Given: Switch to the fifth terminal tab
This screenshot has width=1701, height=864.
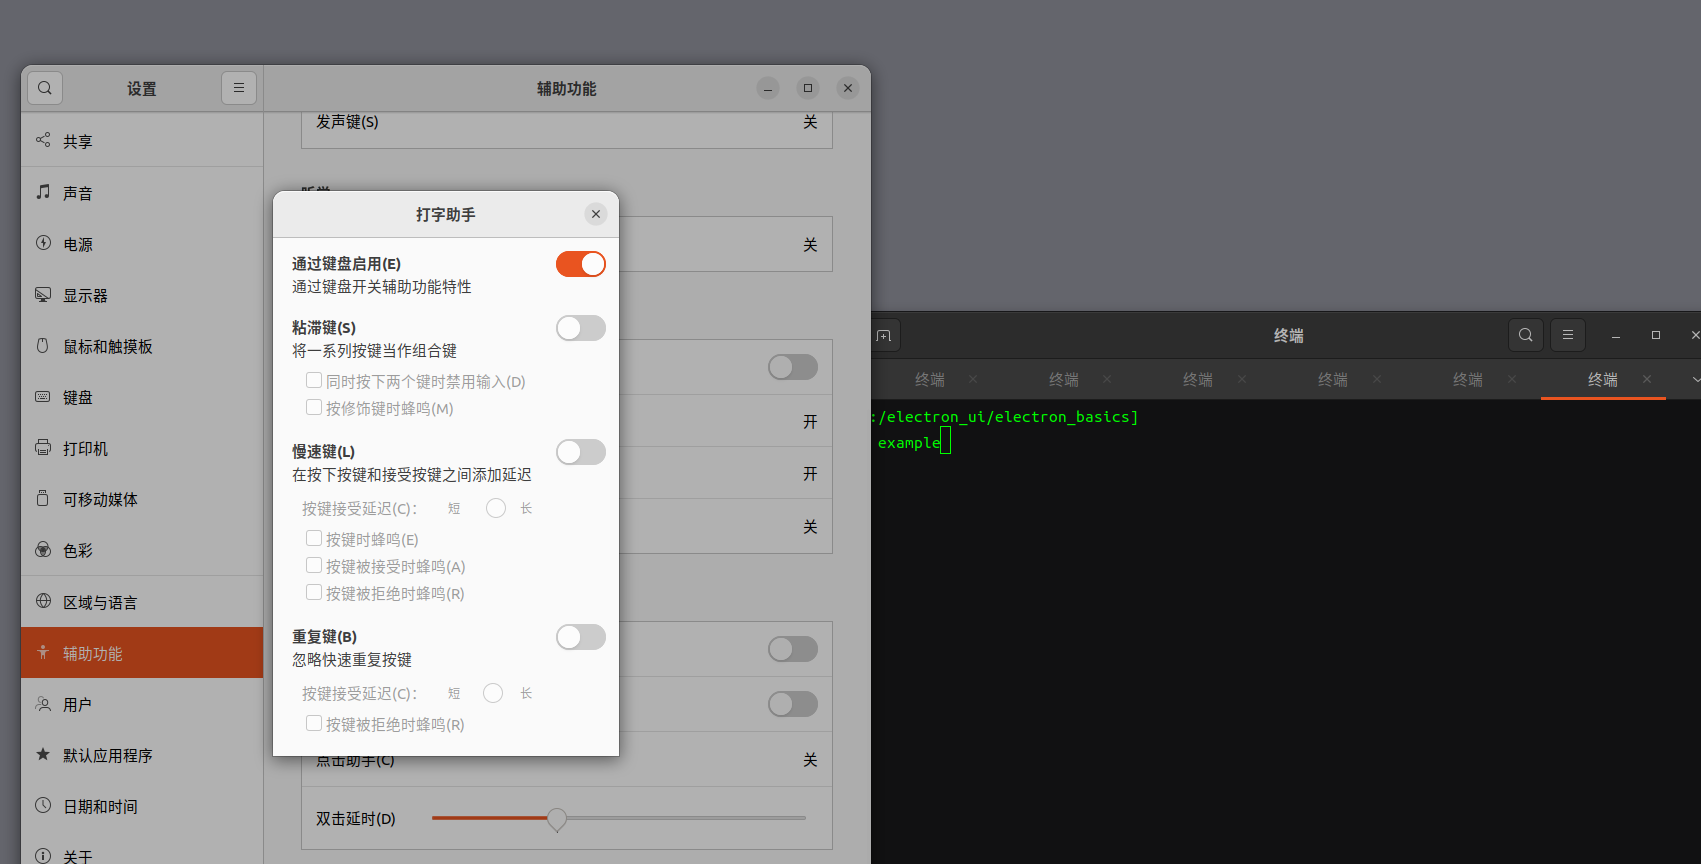Looking at the screenshot, I should pyautogui.click(x=1468, y=380).
